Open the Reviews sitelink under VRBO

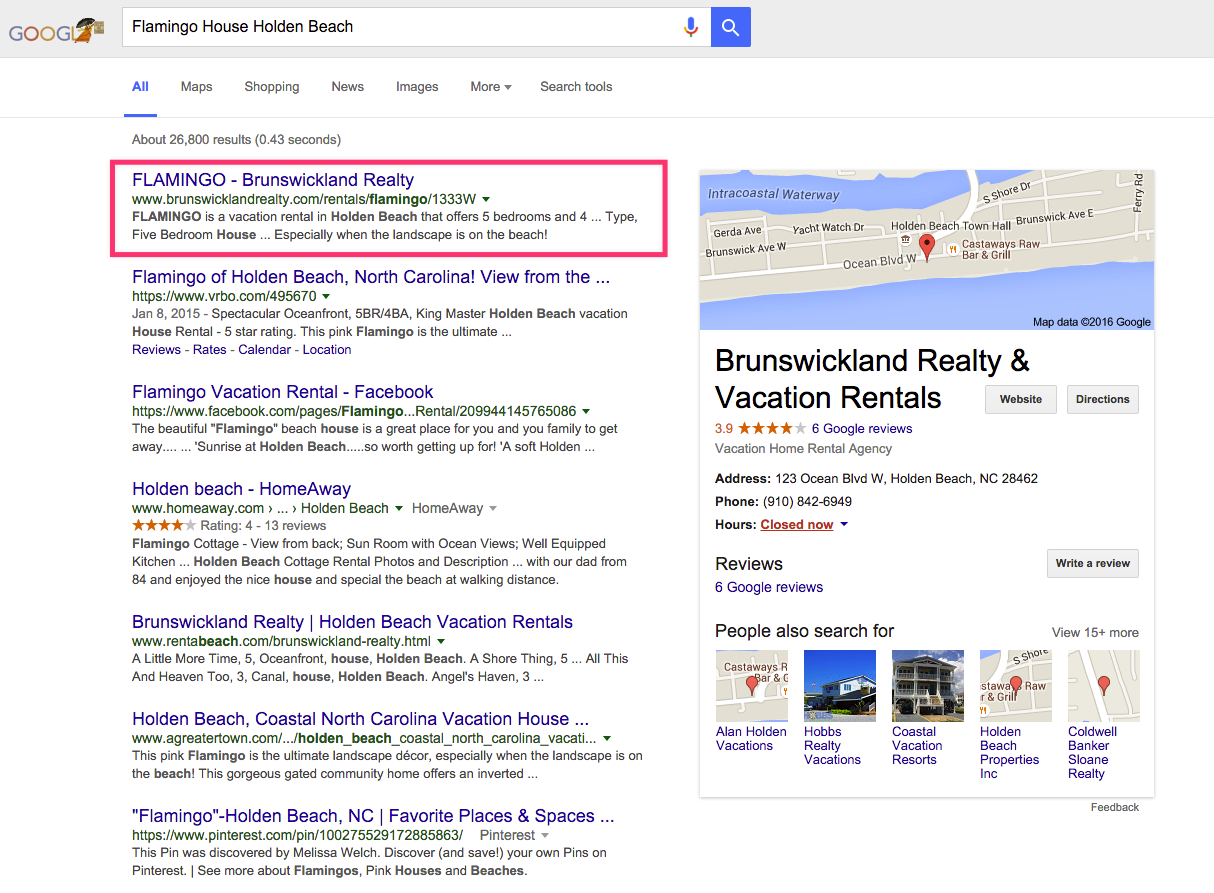point(156,350)
